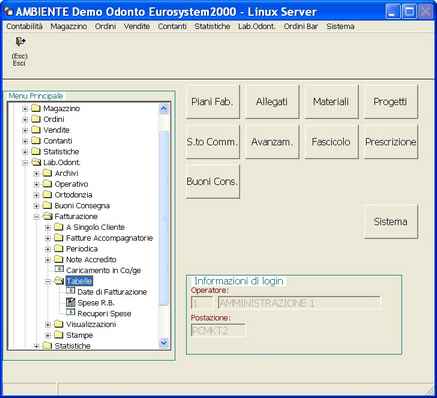
Task: Click the Stampe folder icon
Action: tap(59, 335)
